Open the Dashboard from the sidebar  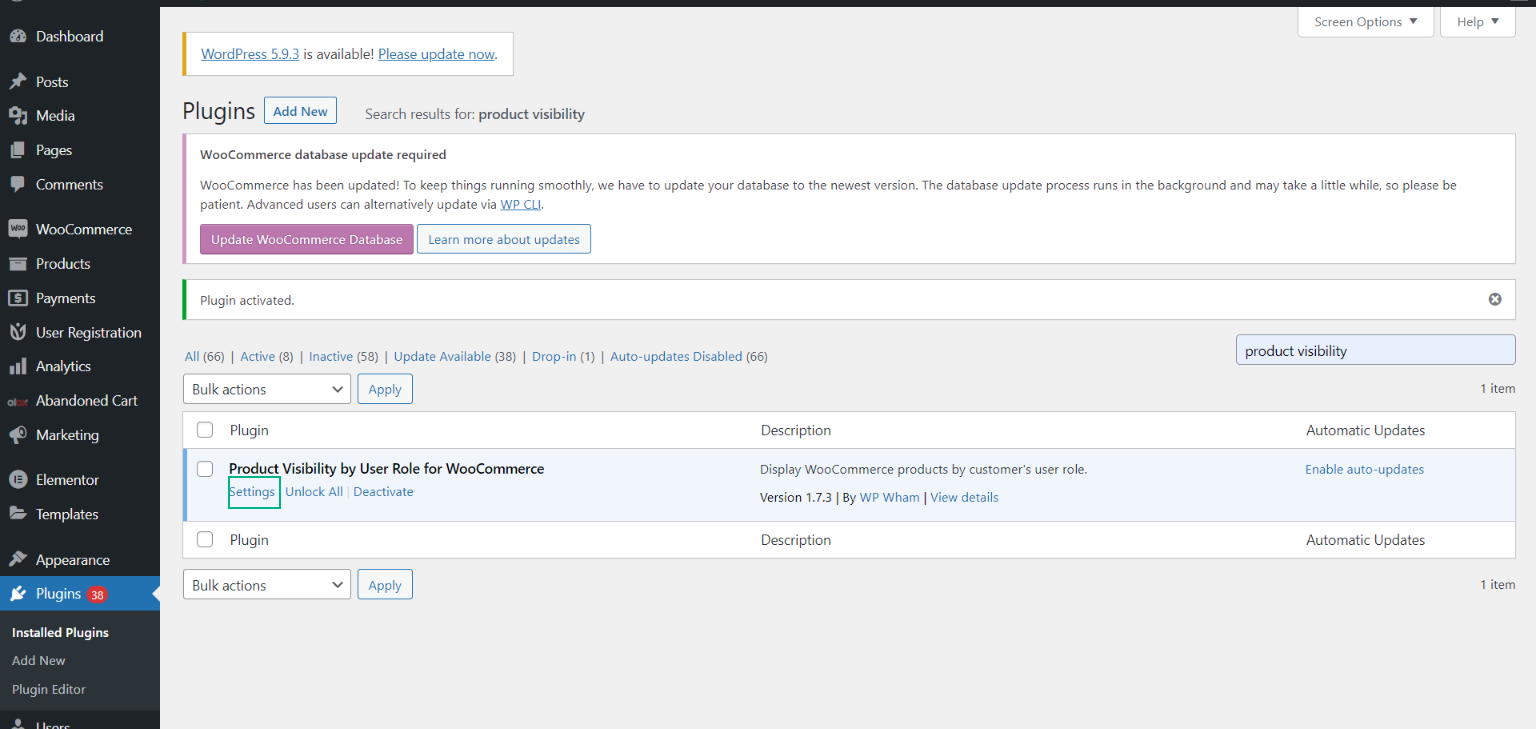pos(20,36)
